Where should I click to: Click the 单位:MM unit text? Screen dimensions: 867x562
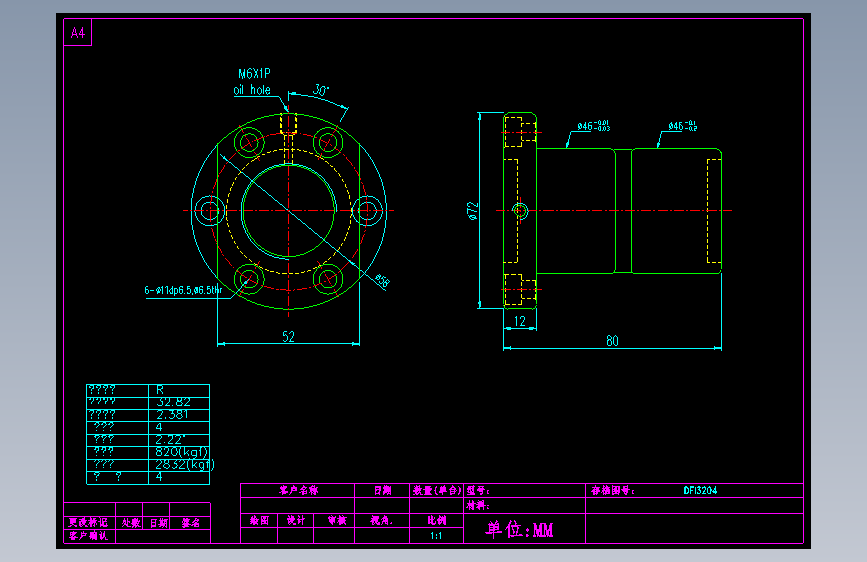click(x=519, y=529)
